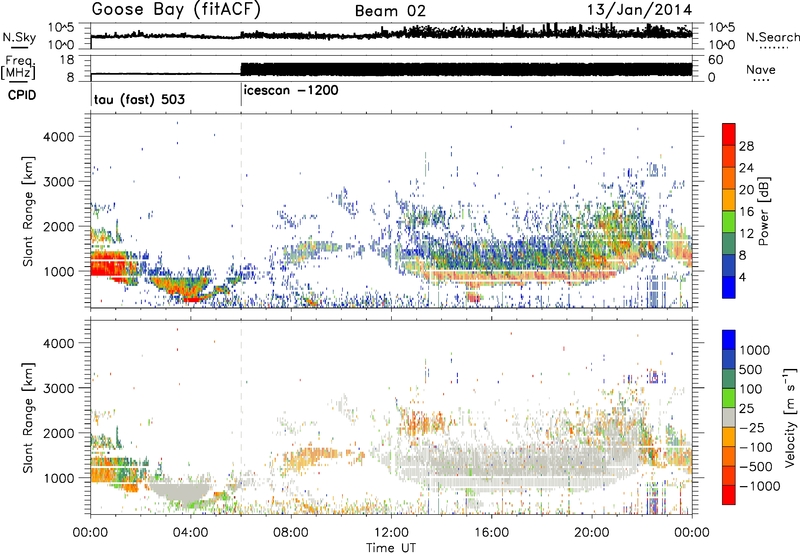Click the 'Power [dB]' color bar label

[763, 211]
